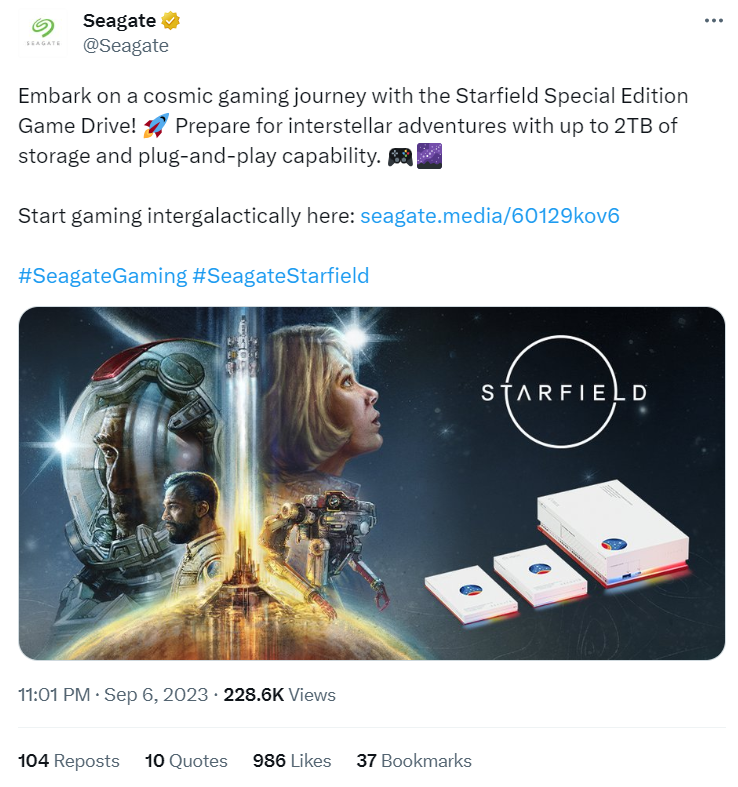Click the 37 Bookmarks count
Image resolution: width=738 pixels, height=787 pixels.
(x=414, y=761)
